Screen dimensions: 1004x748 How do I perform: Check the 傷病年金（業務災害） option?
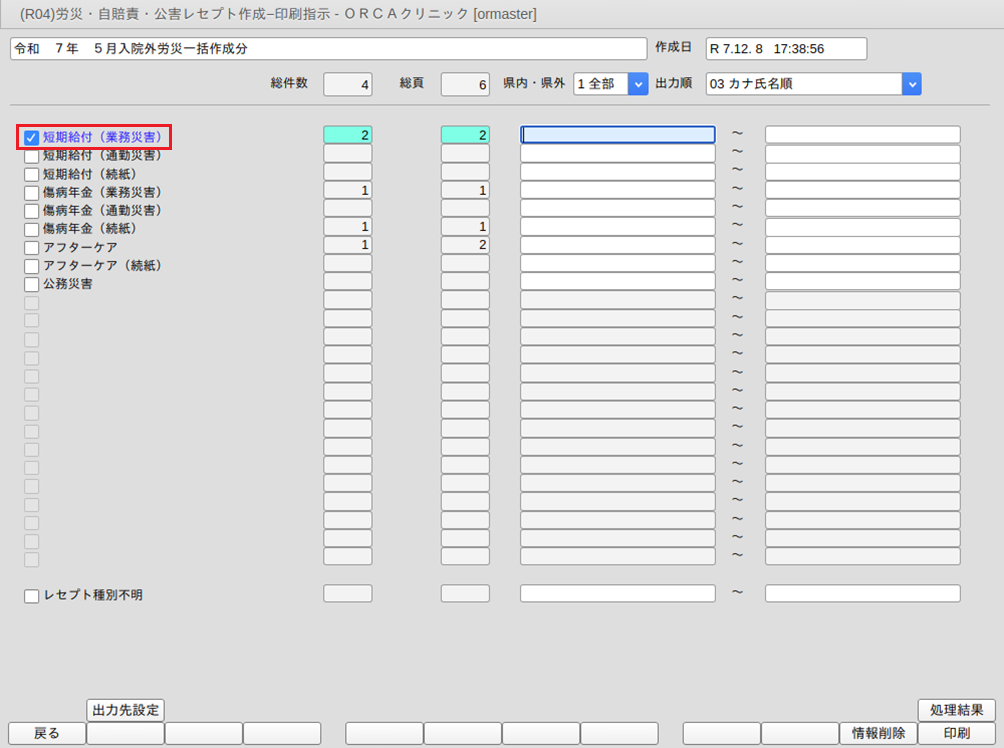[32, 192]
